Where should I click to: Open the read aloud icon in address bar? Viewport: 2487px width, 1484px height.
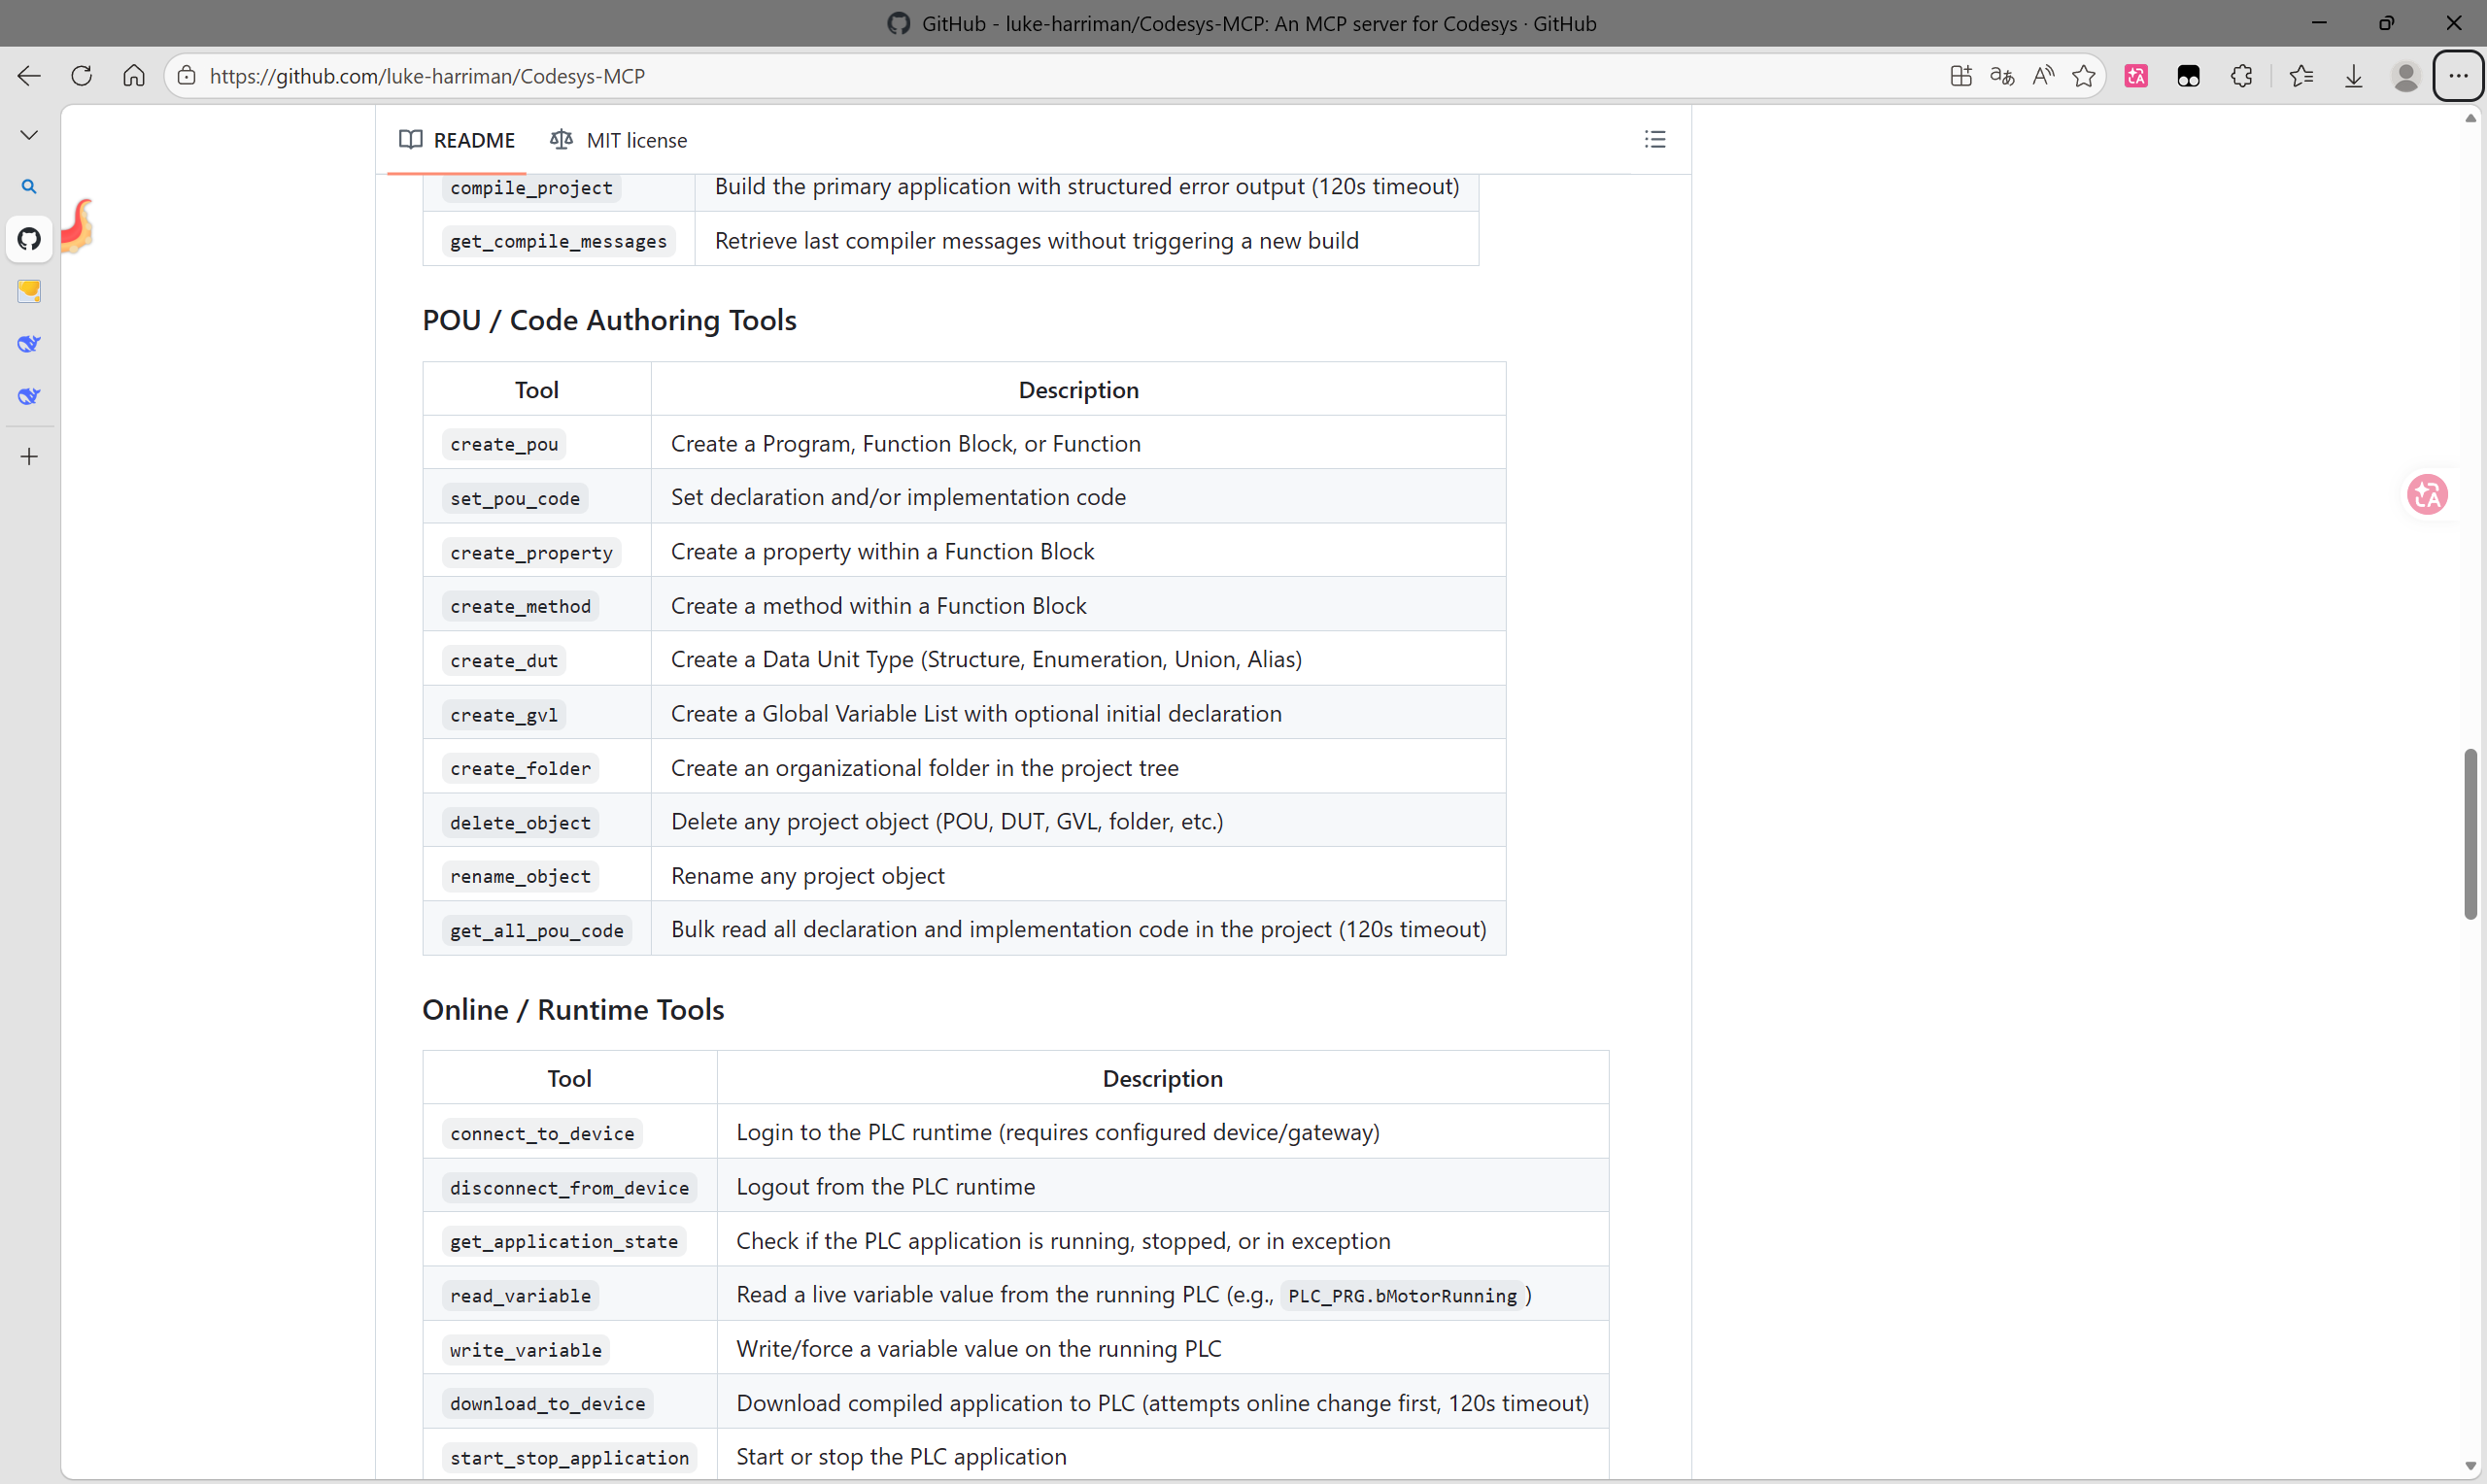(x=2042, y=76)
